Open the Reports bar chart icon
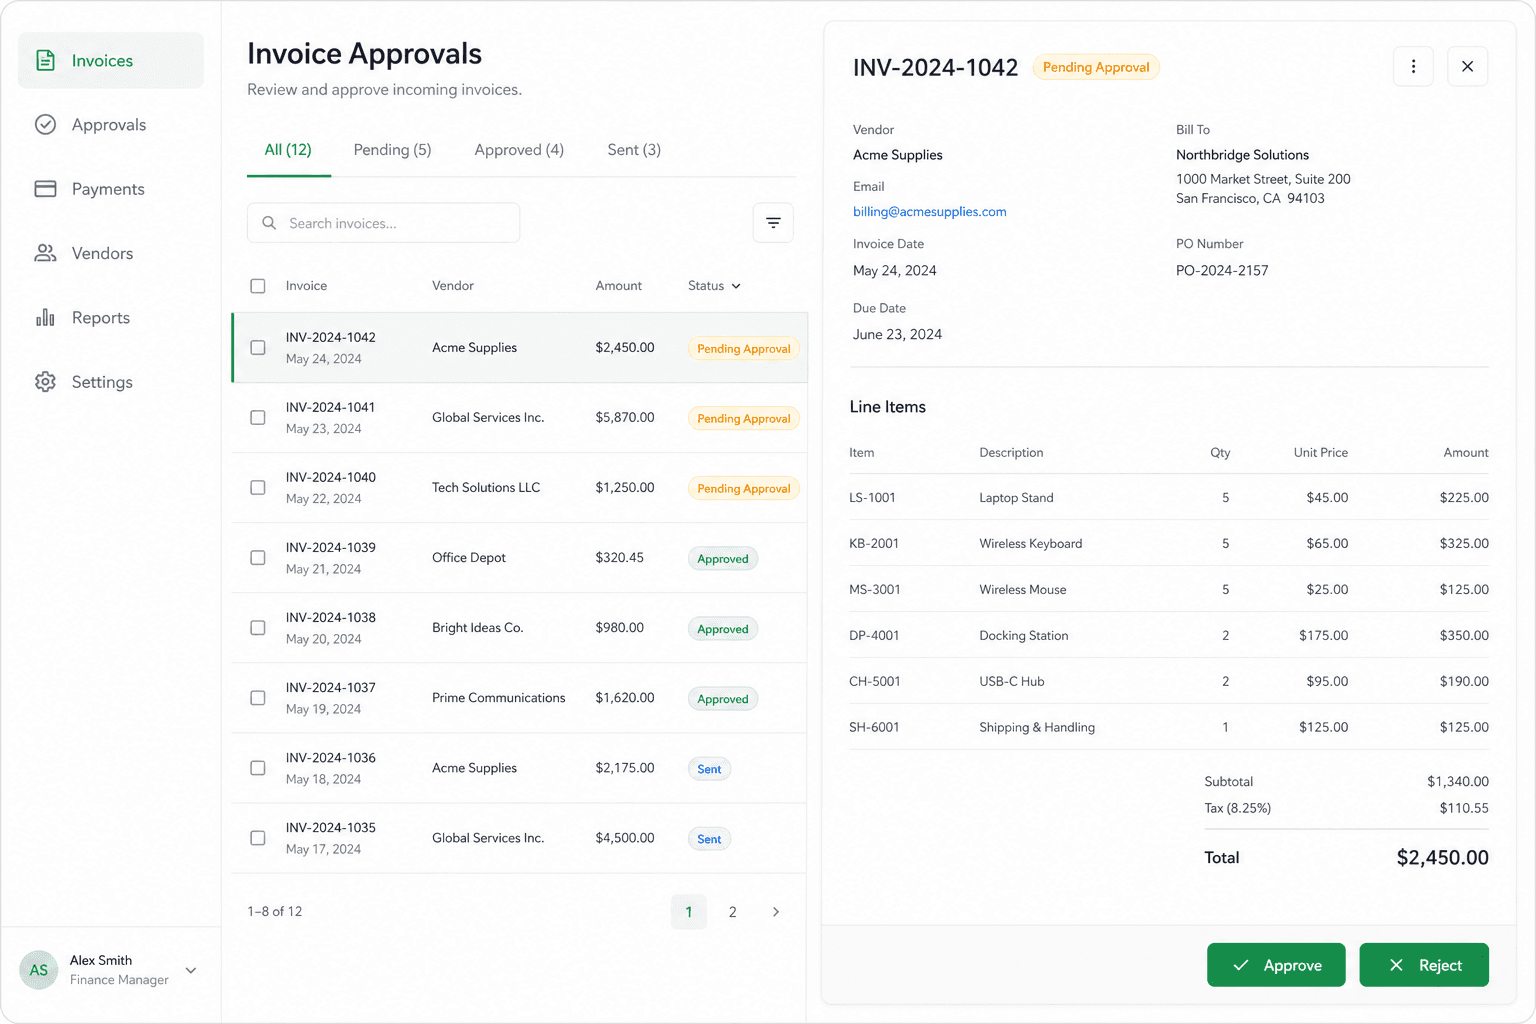The width and height of the screenshot is (1536, 1024). click(x=45, y=318)
